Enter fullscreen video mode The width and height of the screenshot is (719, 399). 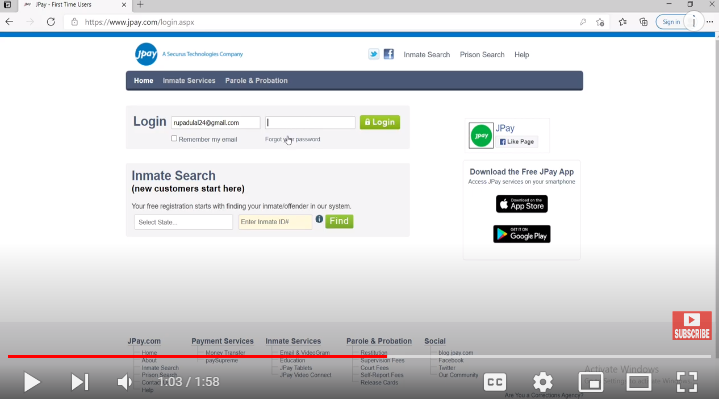click(687, 382)
